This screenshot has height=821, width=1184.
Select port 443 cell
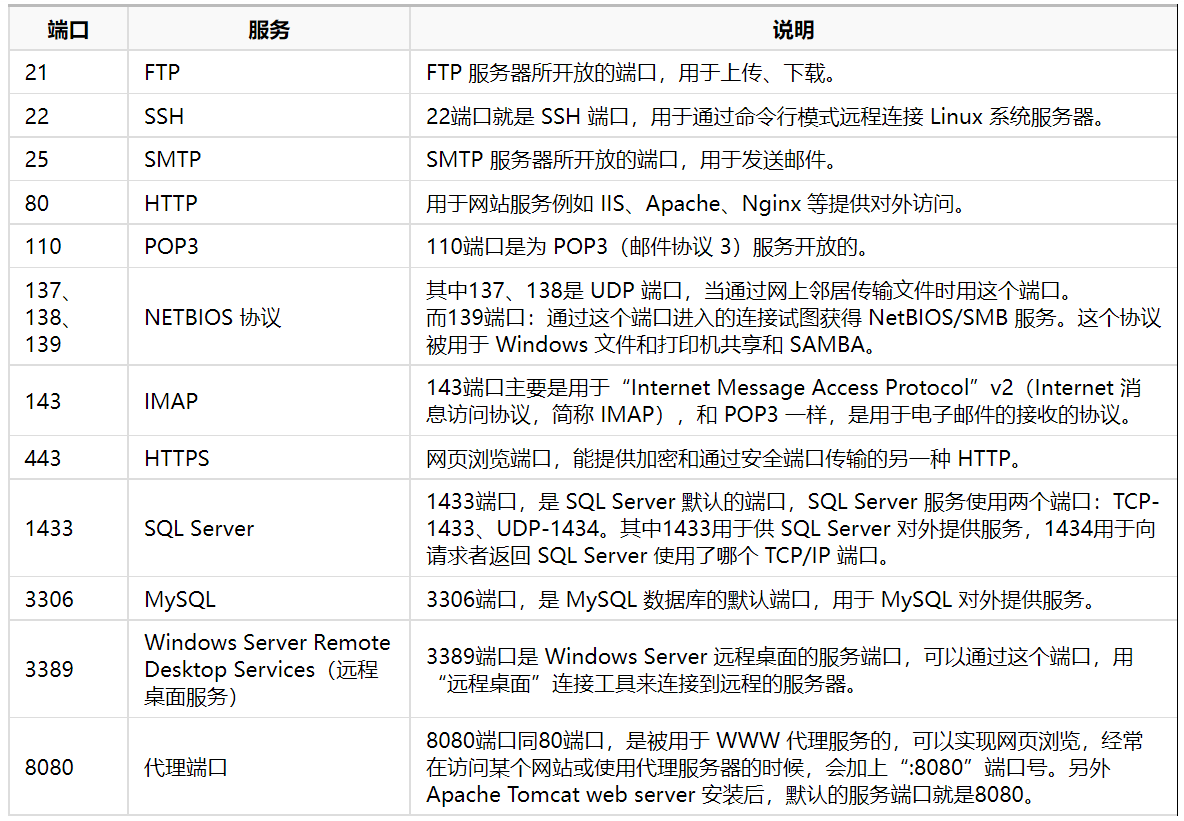pyautogui.click(x=43, y=458)
